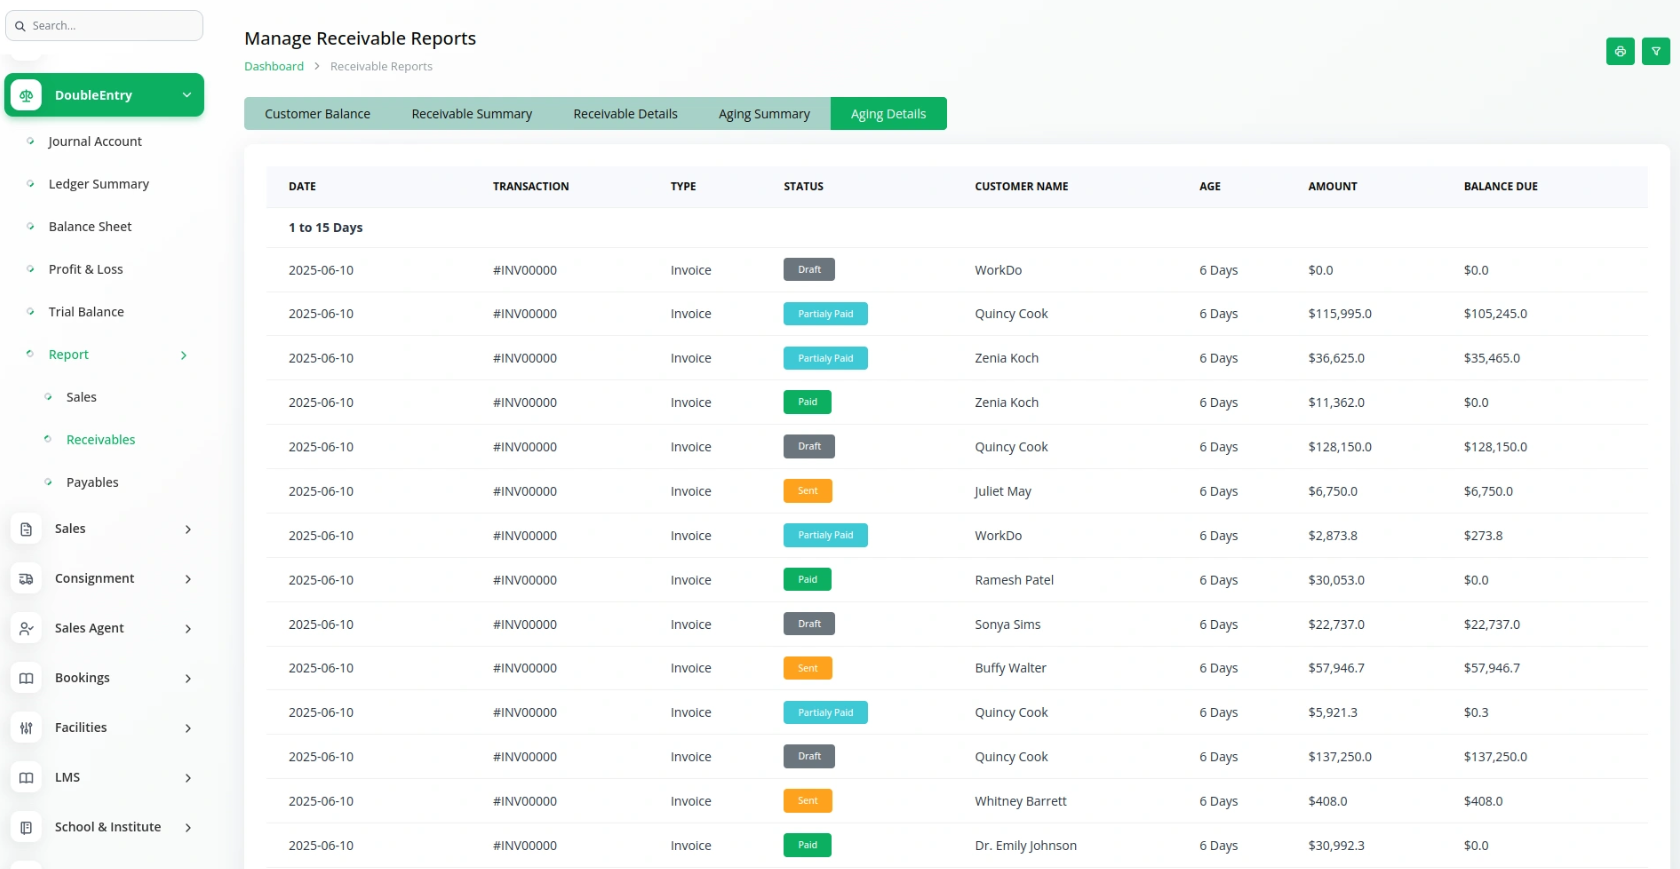Expand the Sales Agent menu arrow
This screenshot has width=1680, height=869.
188,628
